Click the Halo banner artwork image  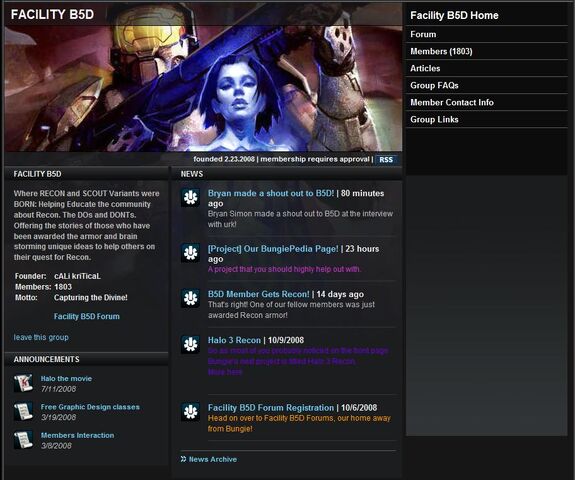[203, 88]
